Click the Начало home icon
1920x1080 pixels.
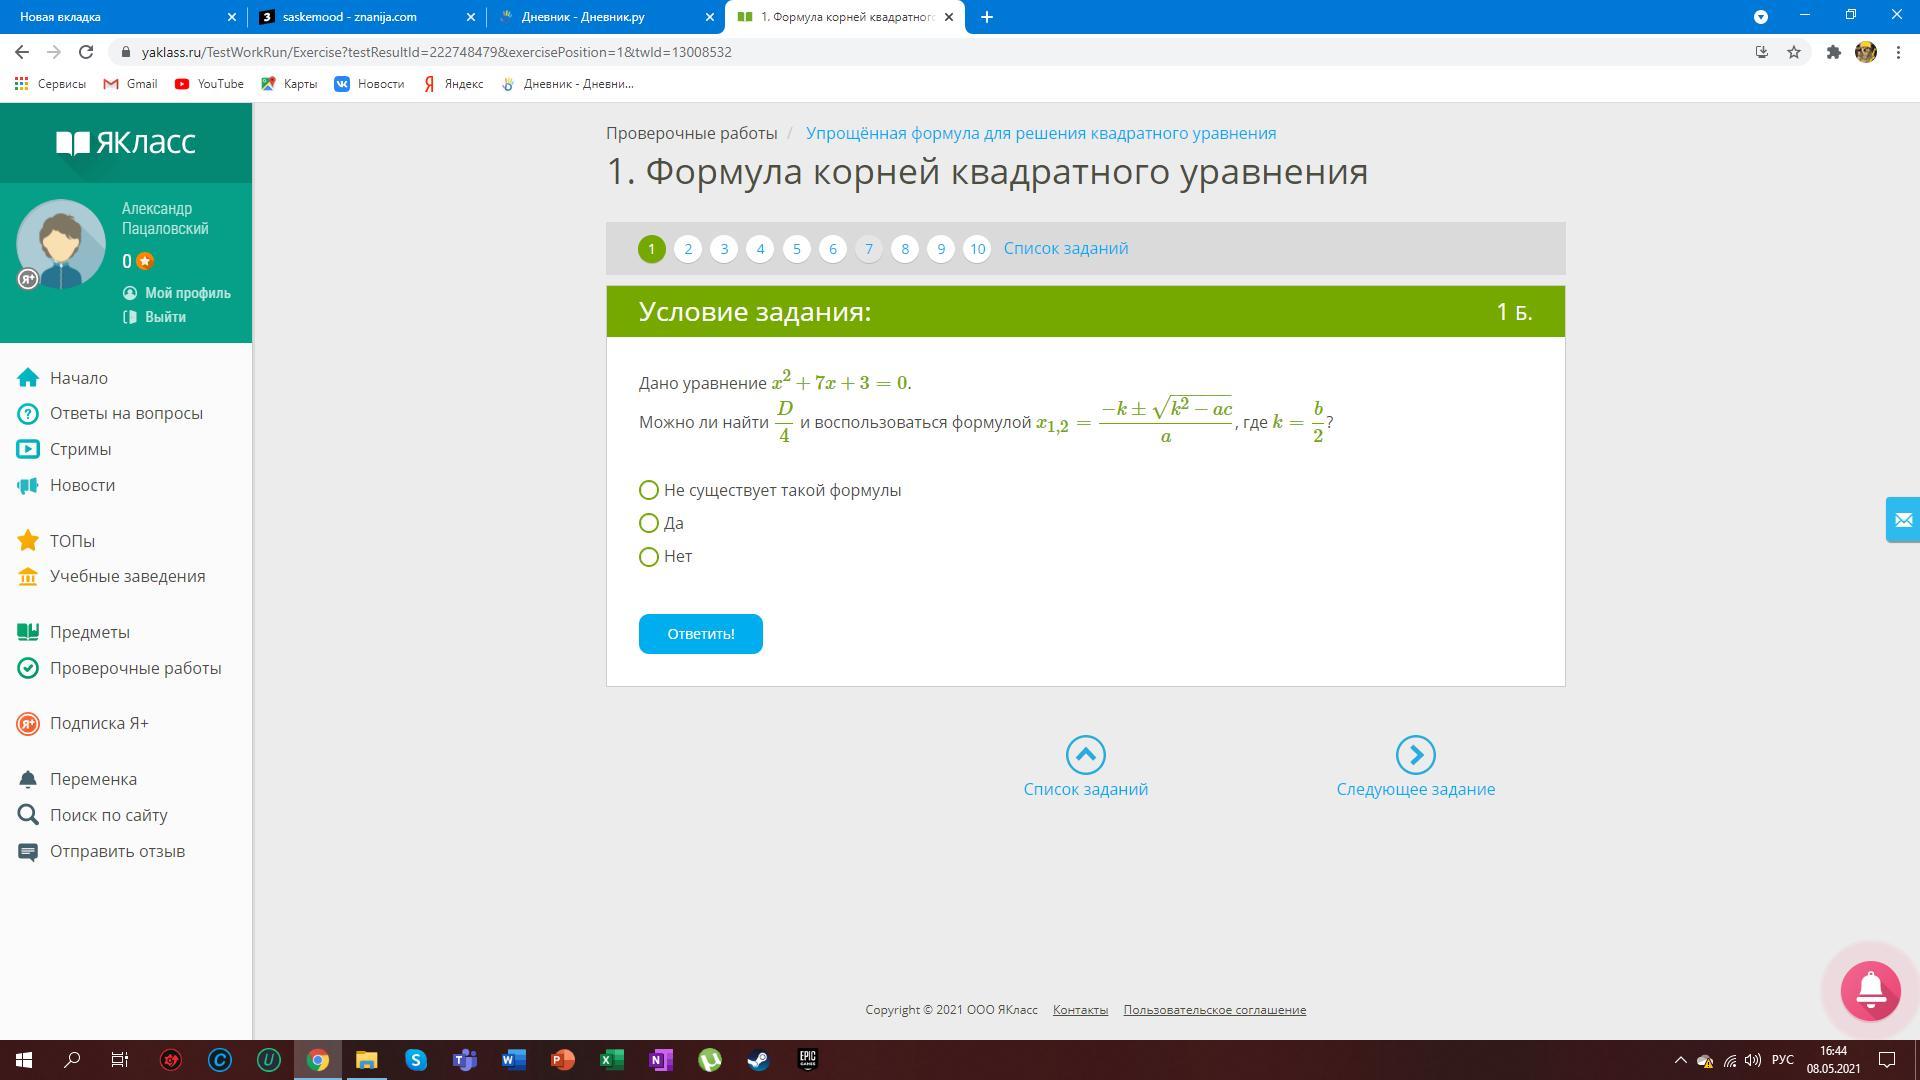click(28, 378)
